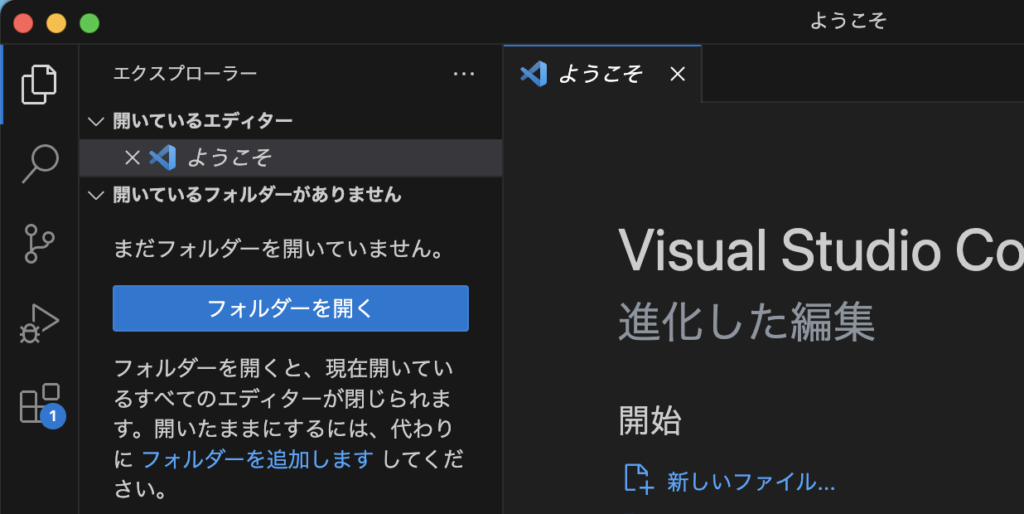This screenshot has height=514, width=1024.
Task: Open the Extensions view with badge
Action: pyautogui.click(x=40, y=404)
